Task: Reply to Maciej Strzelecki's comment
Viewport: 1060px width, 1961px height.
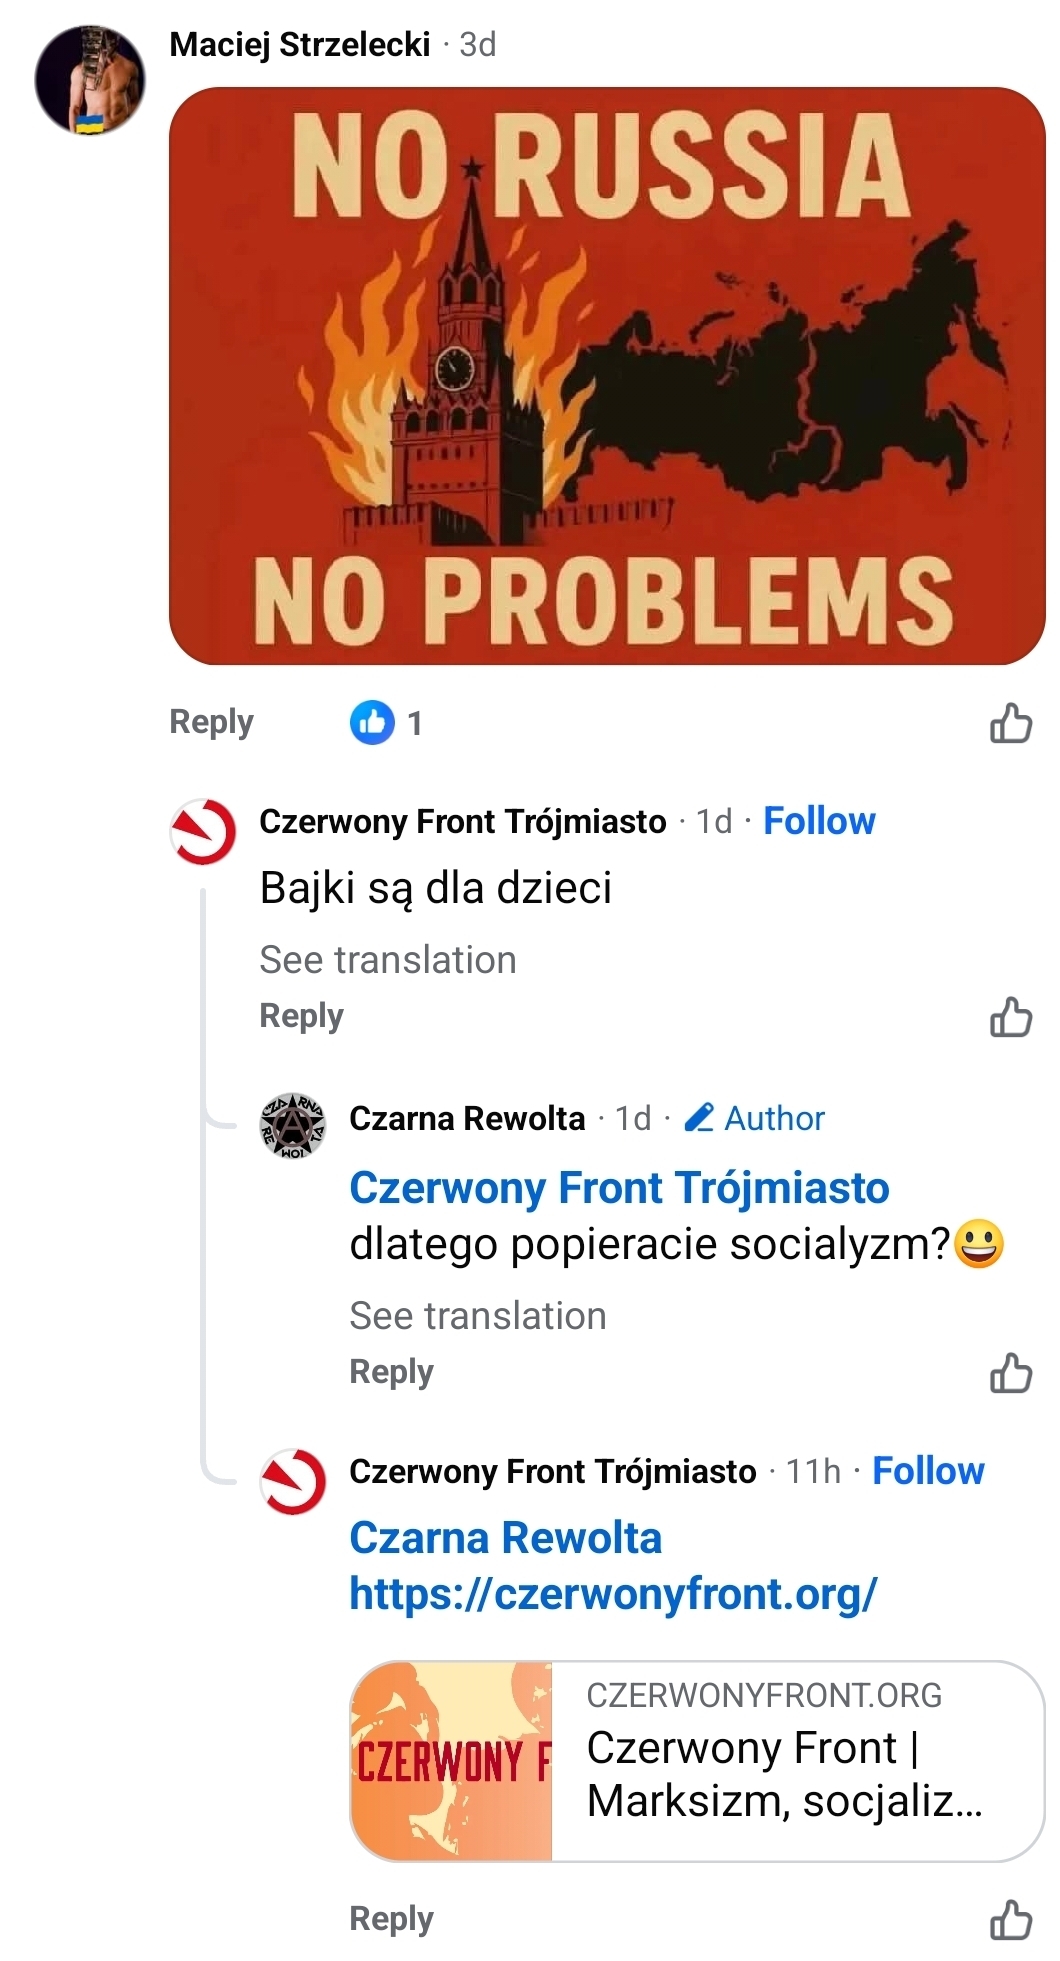Action: coord(211,722)
